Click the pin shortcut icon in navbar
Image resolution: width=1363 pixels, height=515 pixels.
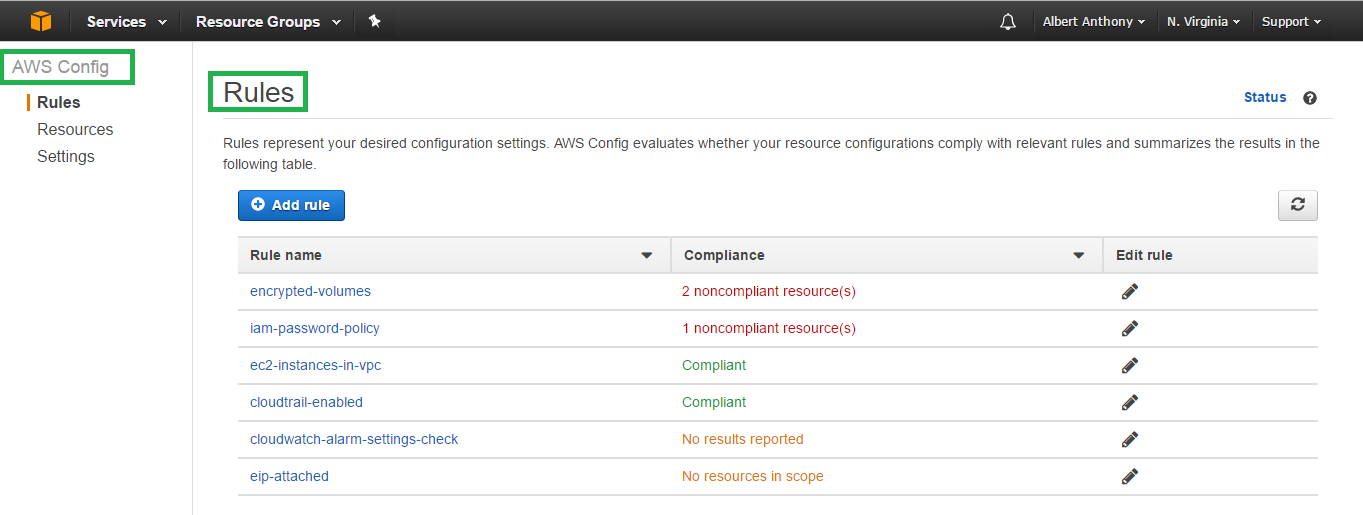(375, 21)
